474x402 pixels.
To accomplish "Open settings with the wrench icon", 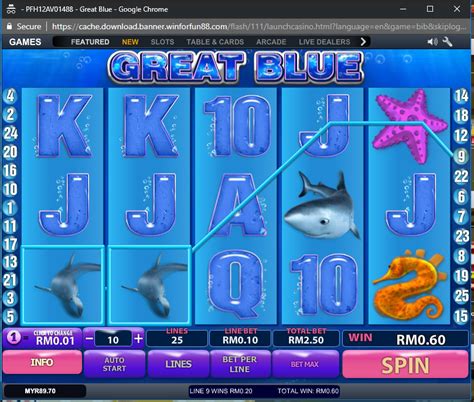I will 447,42.
